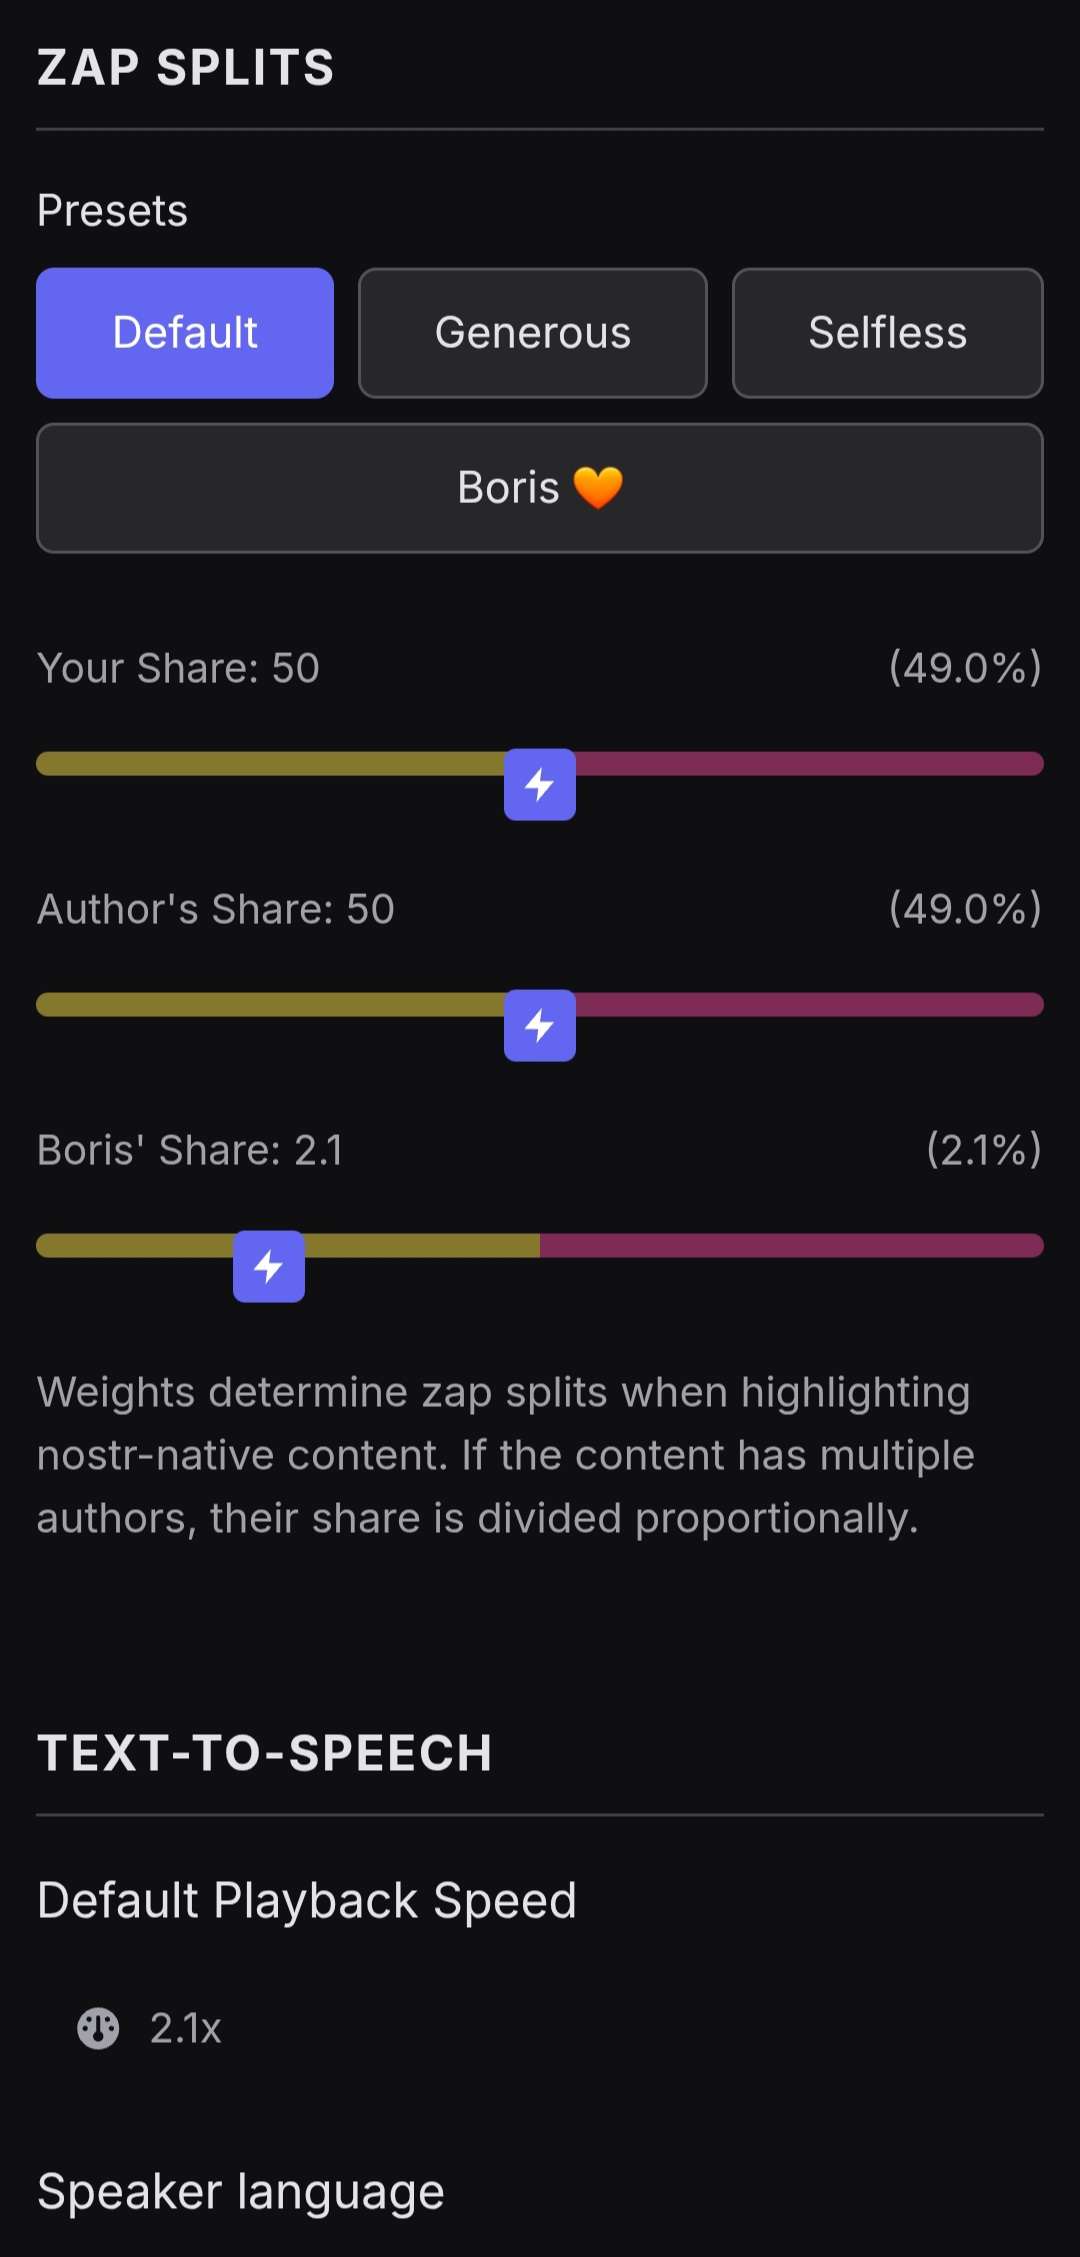Image resolution: width=1080 pixels, height=2257 pixels.
Task: Click the Your Share lightning slider handle
Action: (x=540, y=784)
